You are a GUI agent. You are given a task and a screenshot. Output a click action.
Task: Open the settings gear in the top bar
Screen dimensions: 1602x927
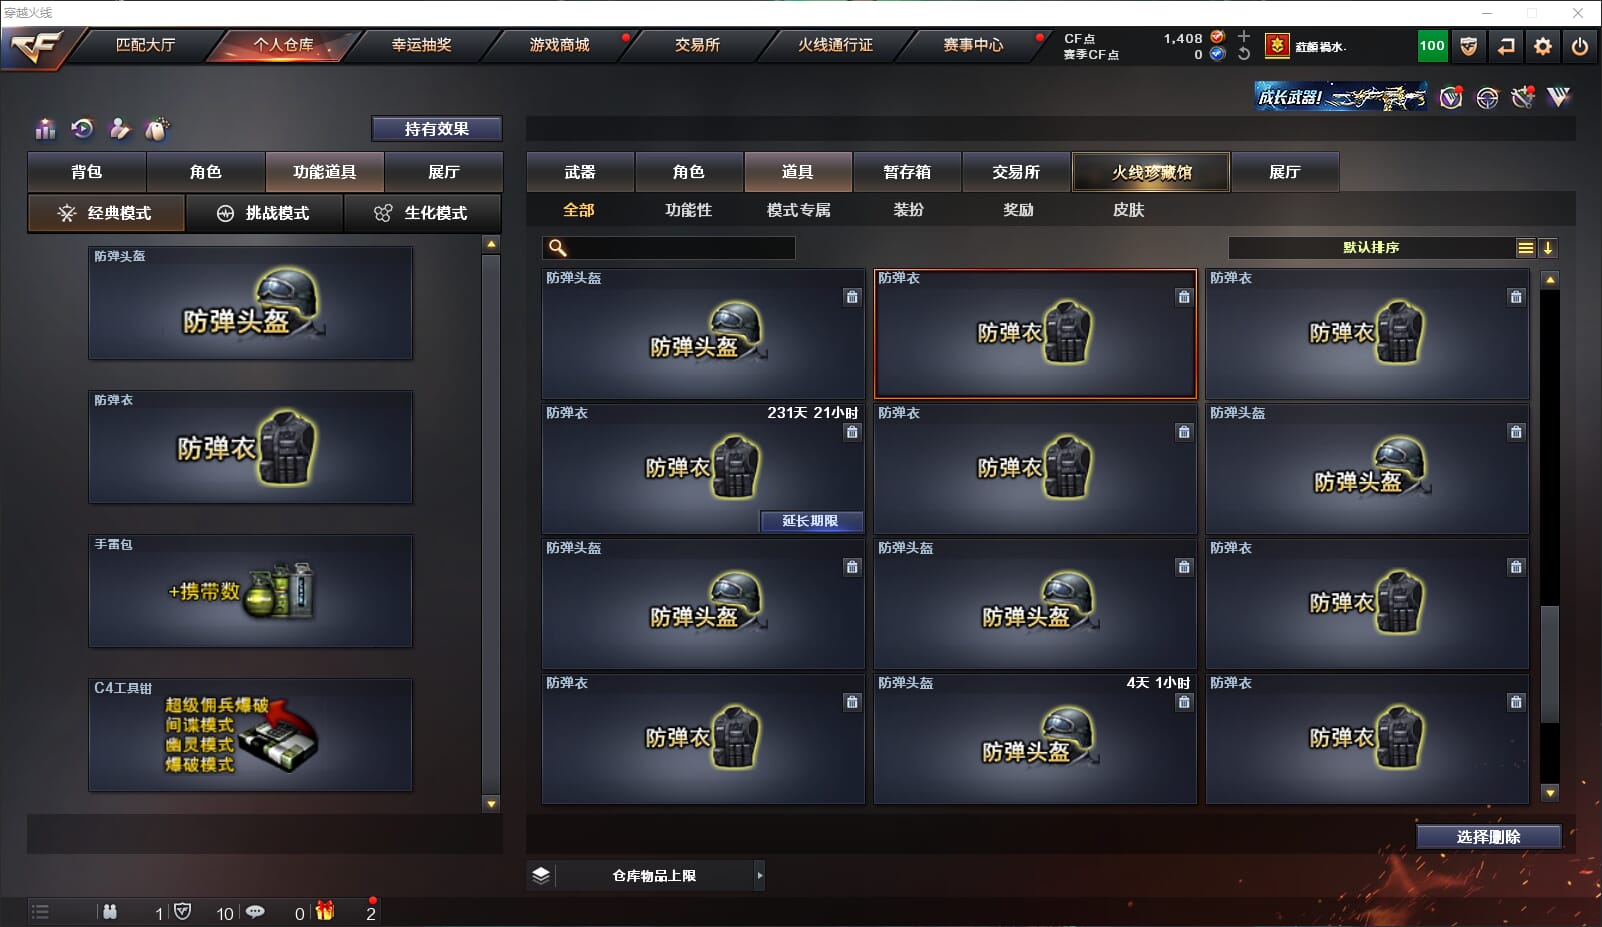tap(1543, 46)
